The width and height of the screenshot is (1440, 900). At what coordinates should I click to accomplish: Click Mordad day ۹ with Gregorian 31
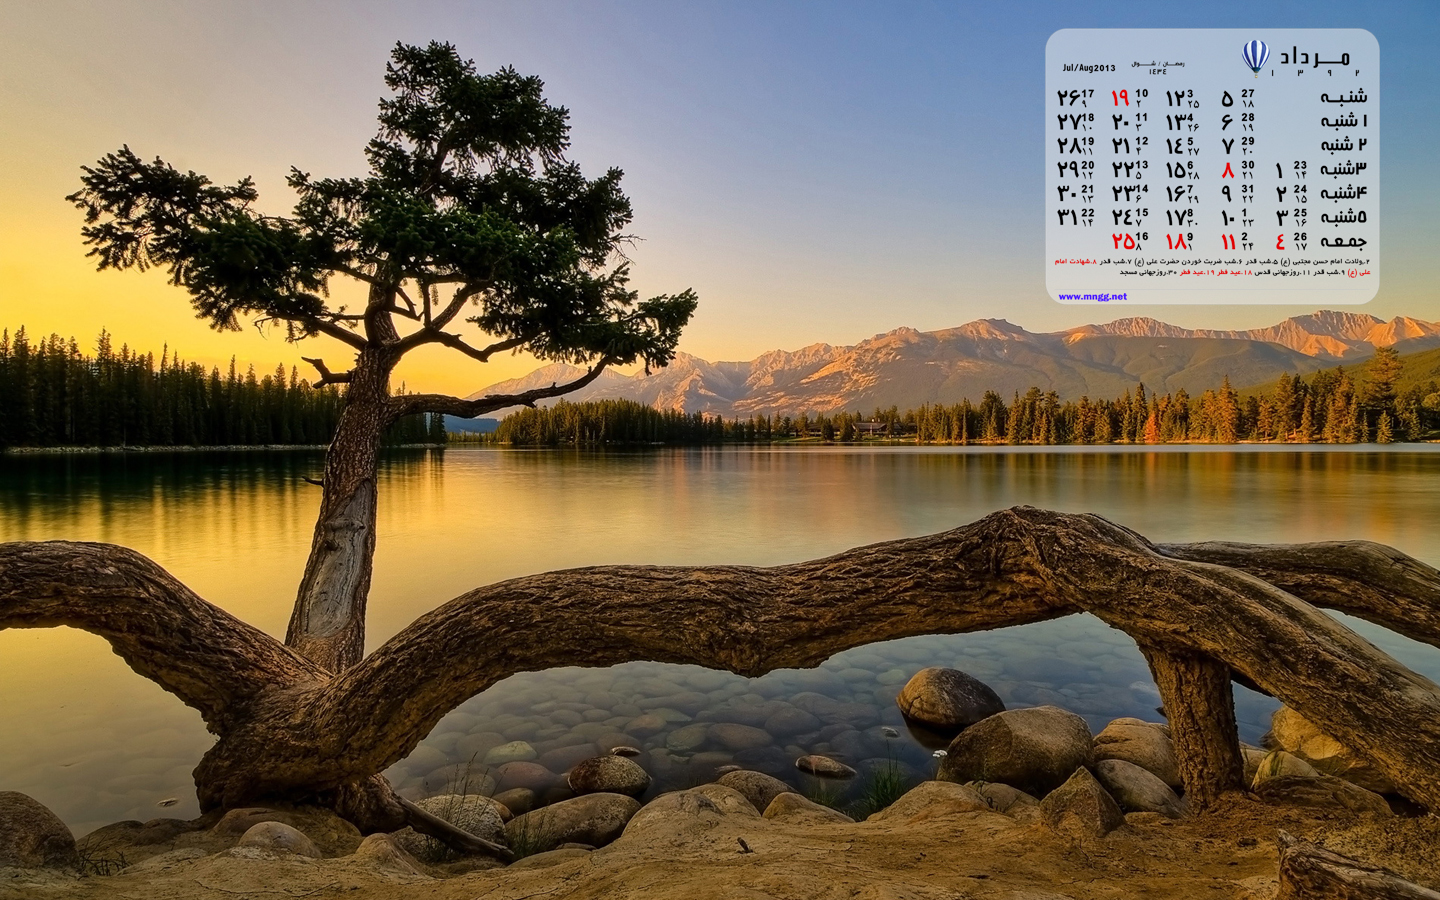1237,194
